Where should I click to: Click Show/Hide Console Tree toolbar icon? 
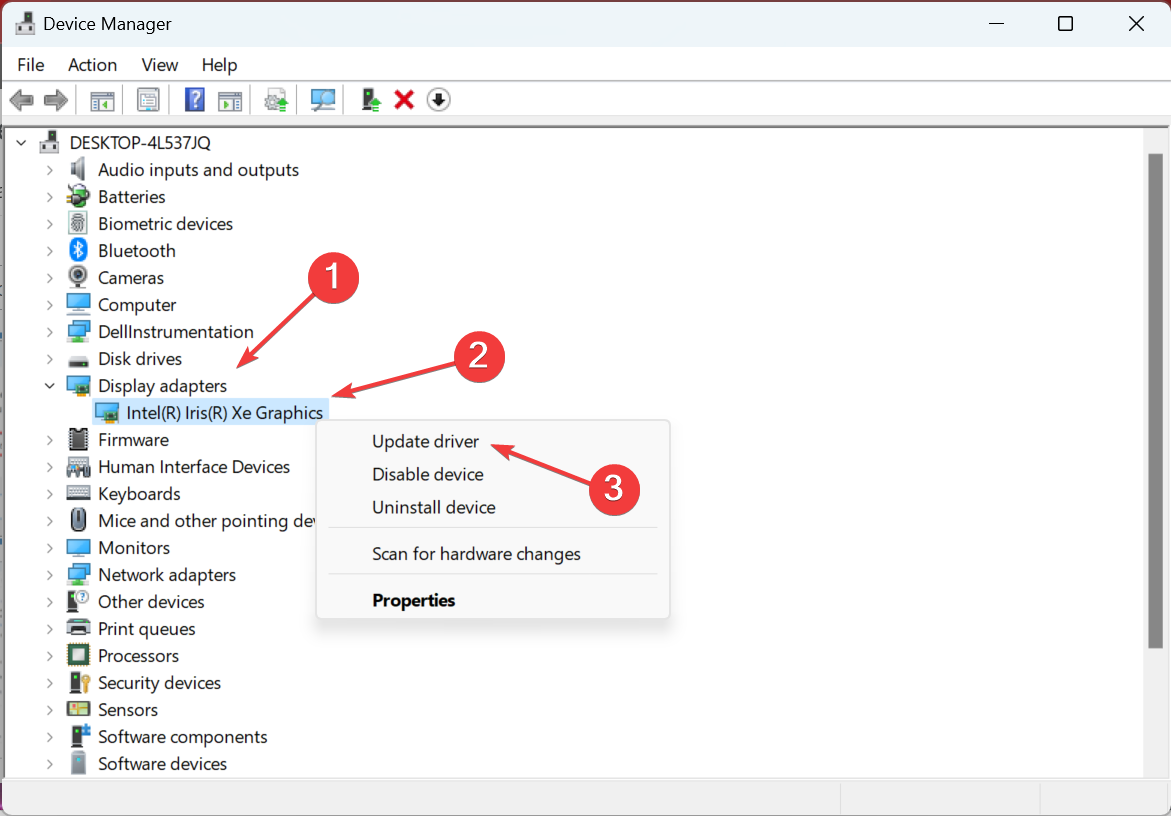pos(102,100)
